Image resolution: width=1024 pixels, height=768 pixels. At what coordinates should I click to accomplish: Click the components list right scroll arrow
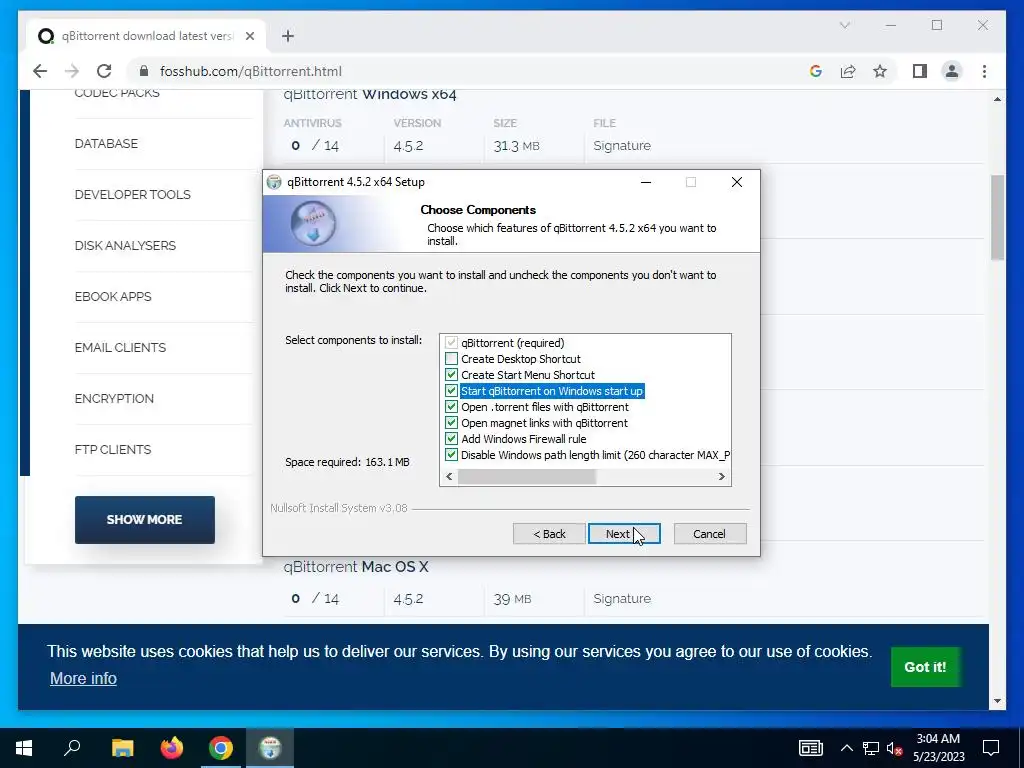[x=722, y=477]
